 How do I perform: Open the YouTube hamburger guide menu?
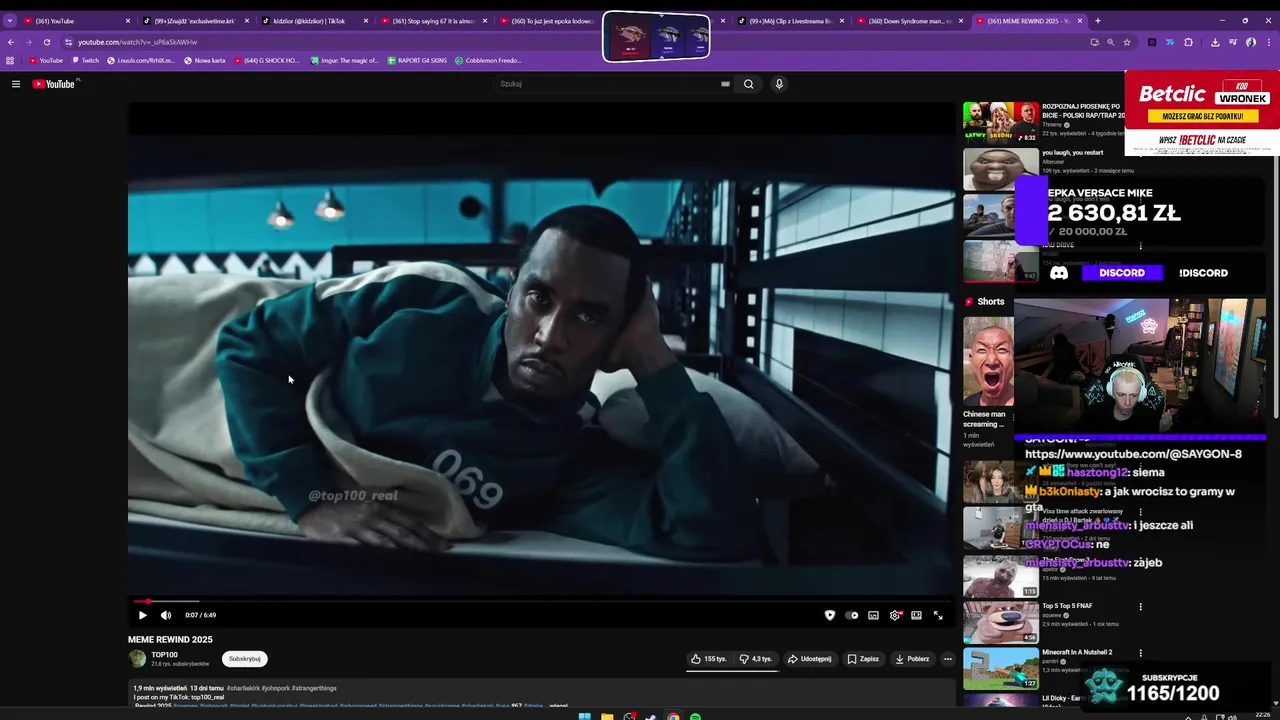point(16,84)
